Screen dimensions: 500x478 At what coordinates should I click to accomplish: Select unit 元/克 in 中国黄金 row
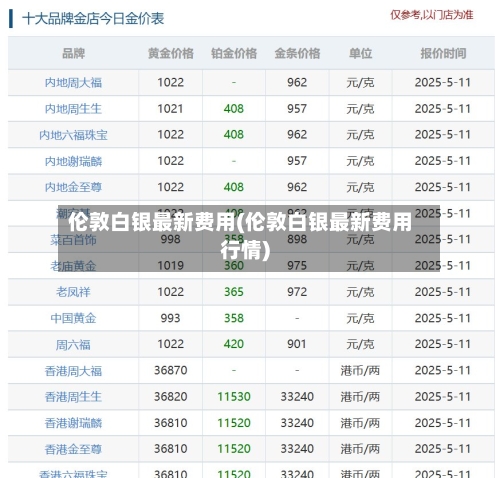[360, 318]
